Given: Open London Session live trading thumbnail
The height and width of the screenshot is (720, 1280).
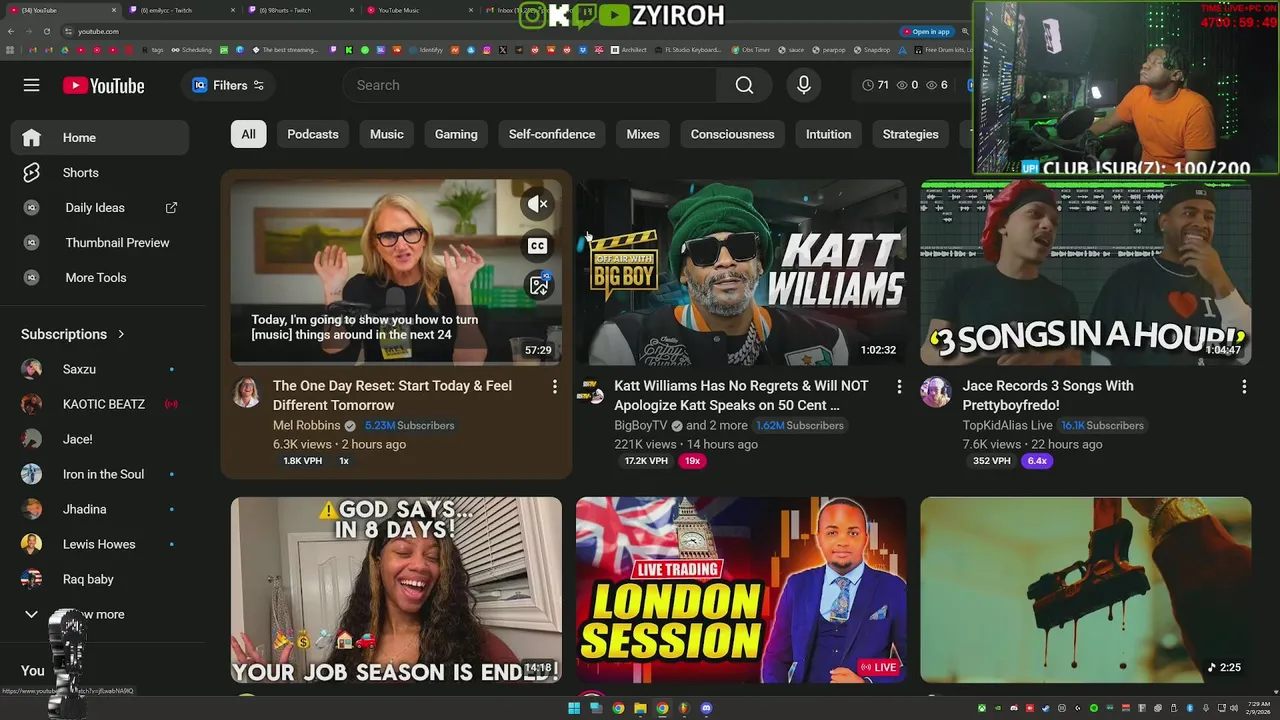Looking at the screenshot, I should (x=741, y=590).
